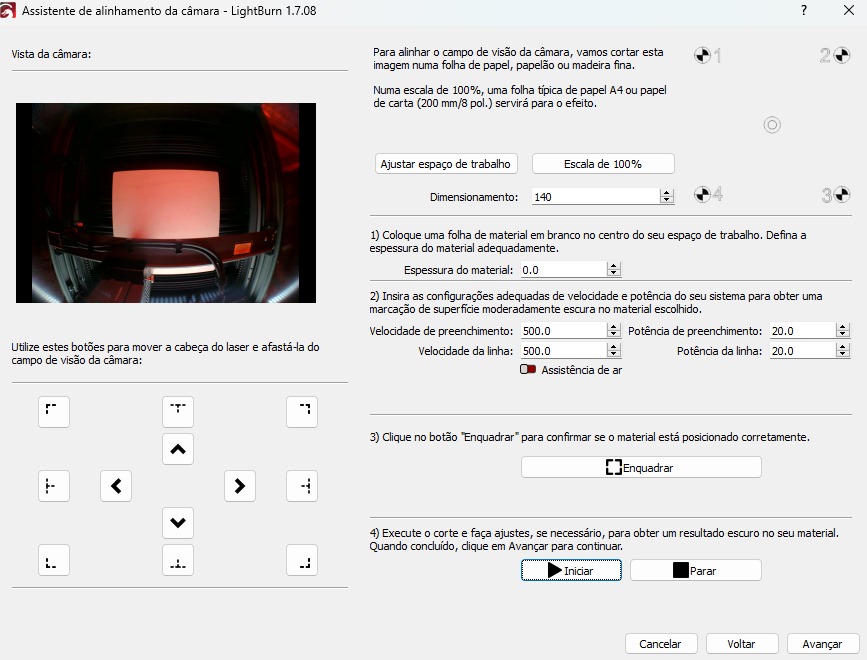Click the Espessura do material field

click(563, 269)
